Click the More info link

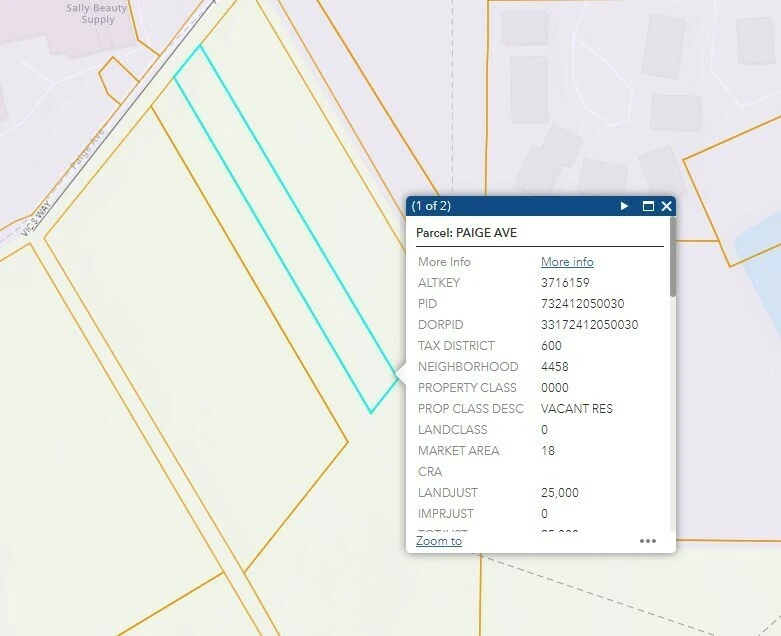pyautogui.click(x=567, y=261)
